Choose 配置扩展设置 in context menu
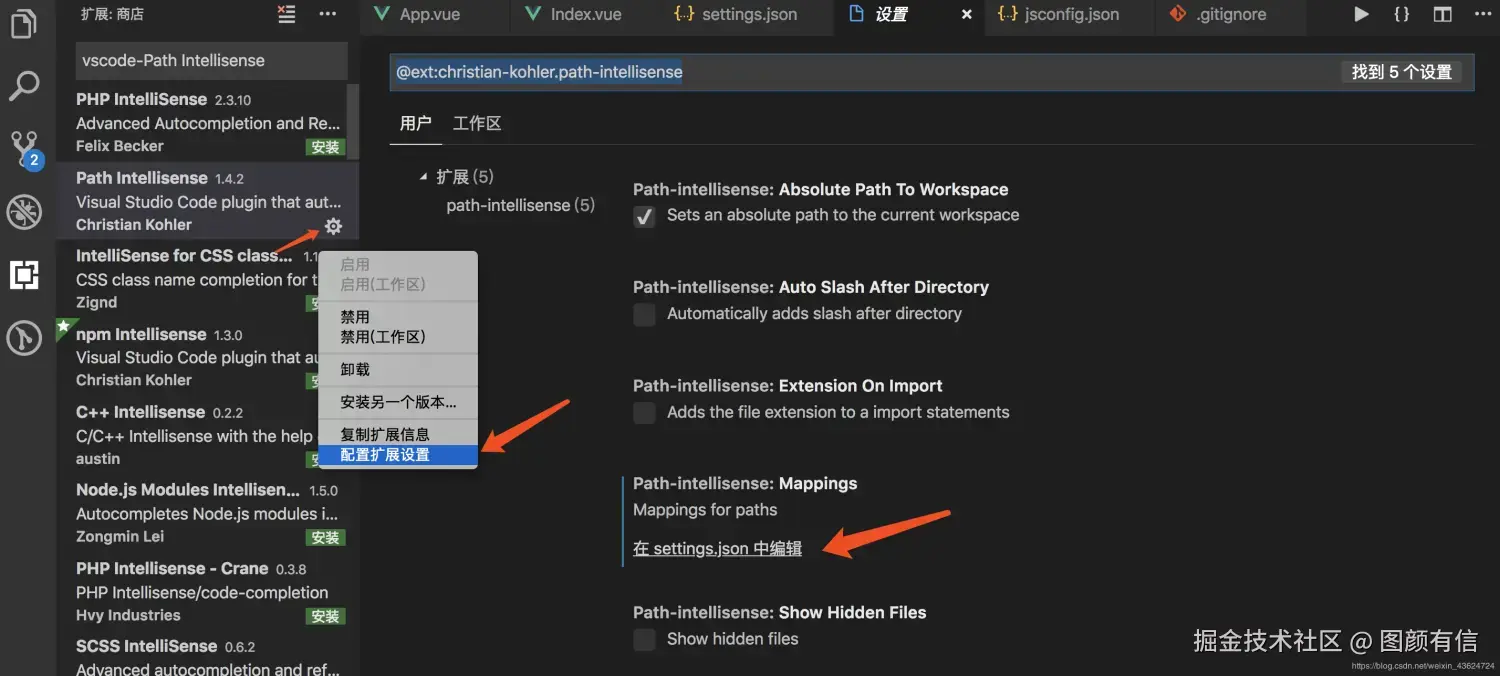 tap(397, 455)
